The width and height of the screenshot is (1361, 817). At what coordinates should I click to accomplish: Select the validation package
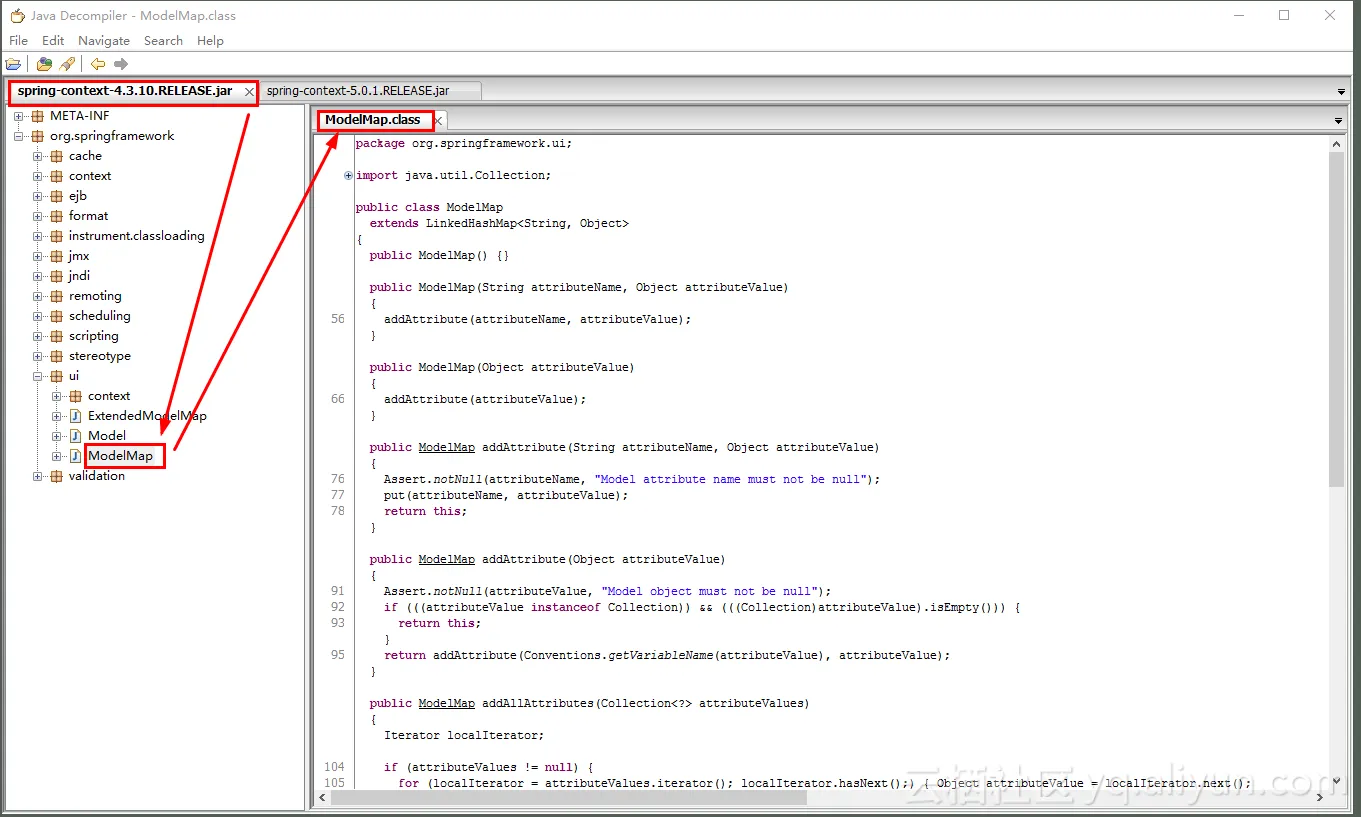pos(97,476)
